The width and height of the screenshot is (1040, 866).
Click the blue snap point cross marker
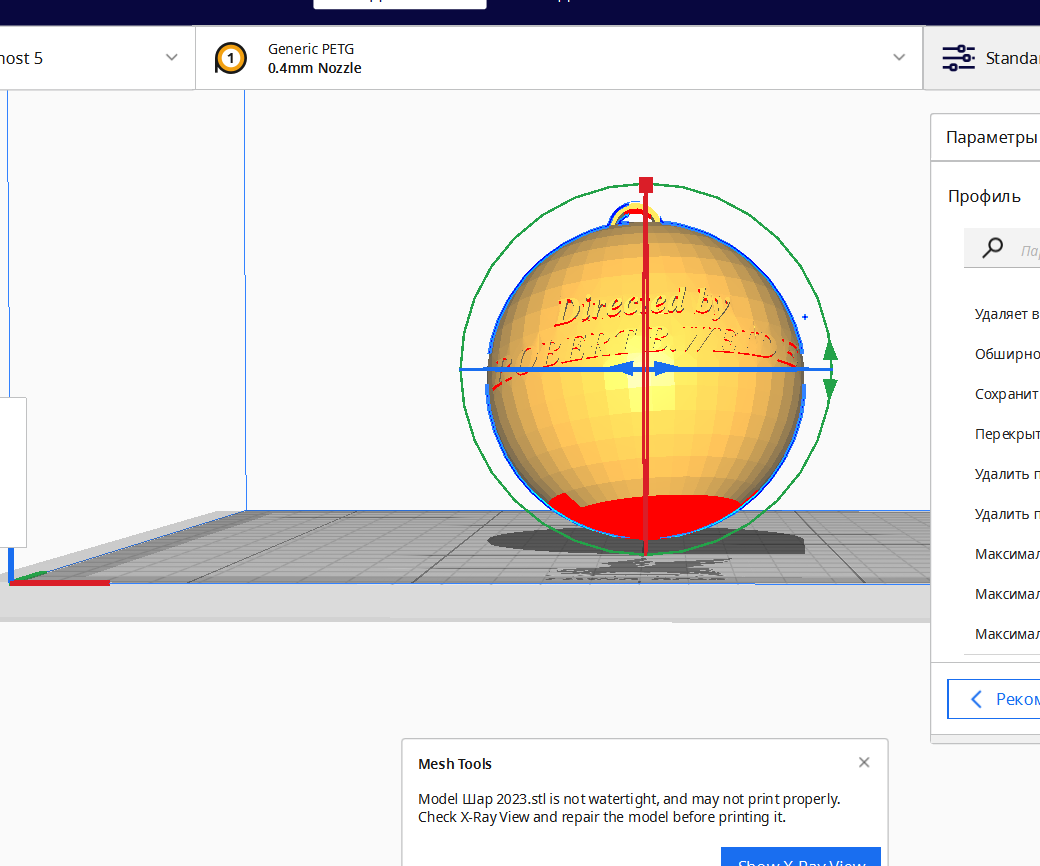[805, 317]
